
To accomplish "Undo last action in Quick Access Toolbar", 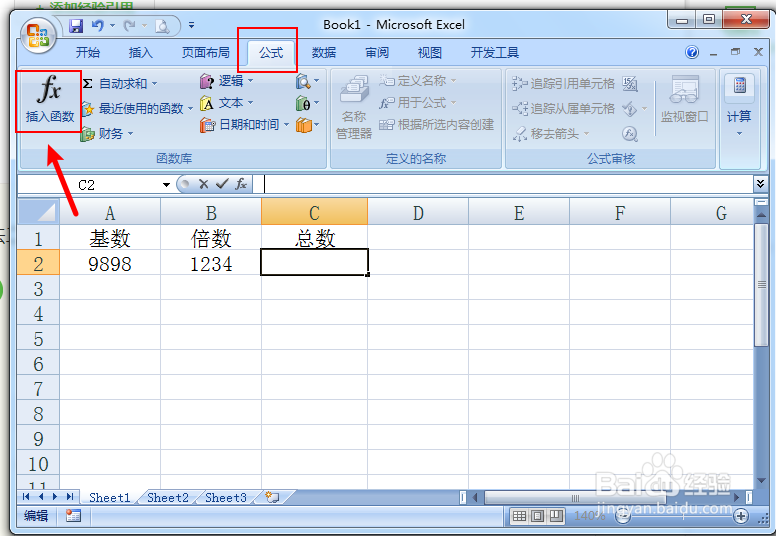I will [97, 26].
